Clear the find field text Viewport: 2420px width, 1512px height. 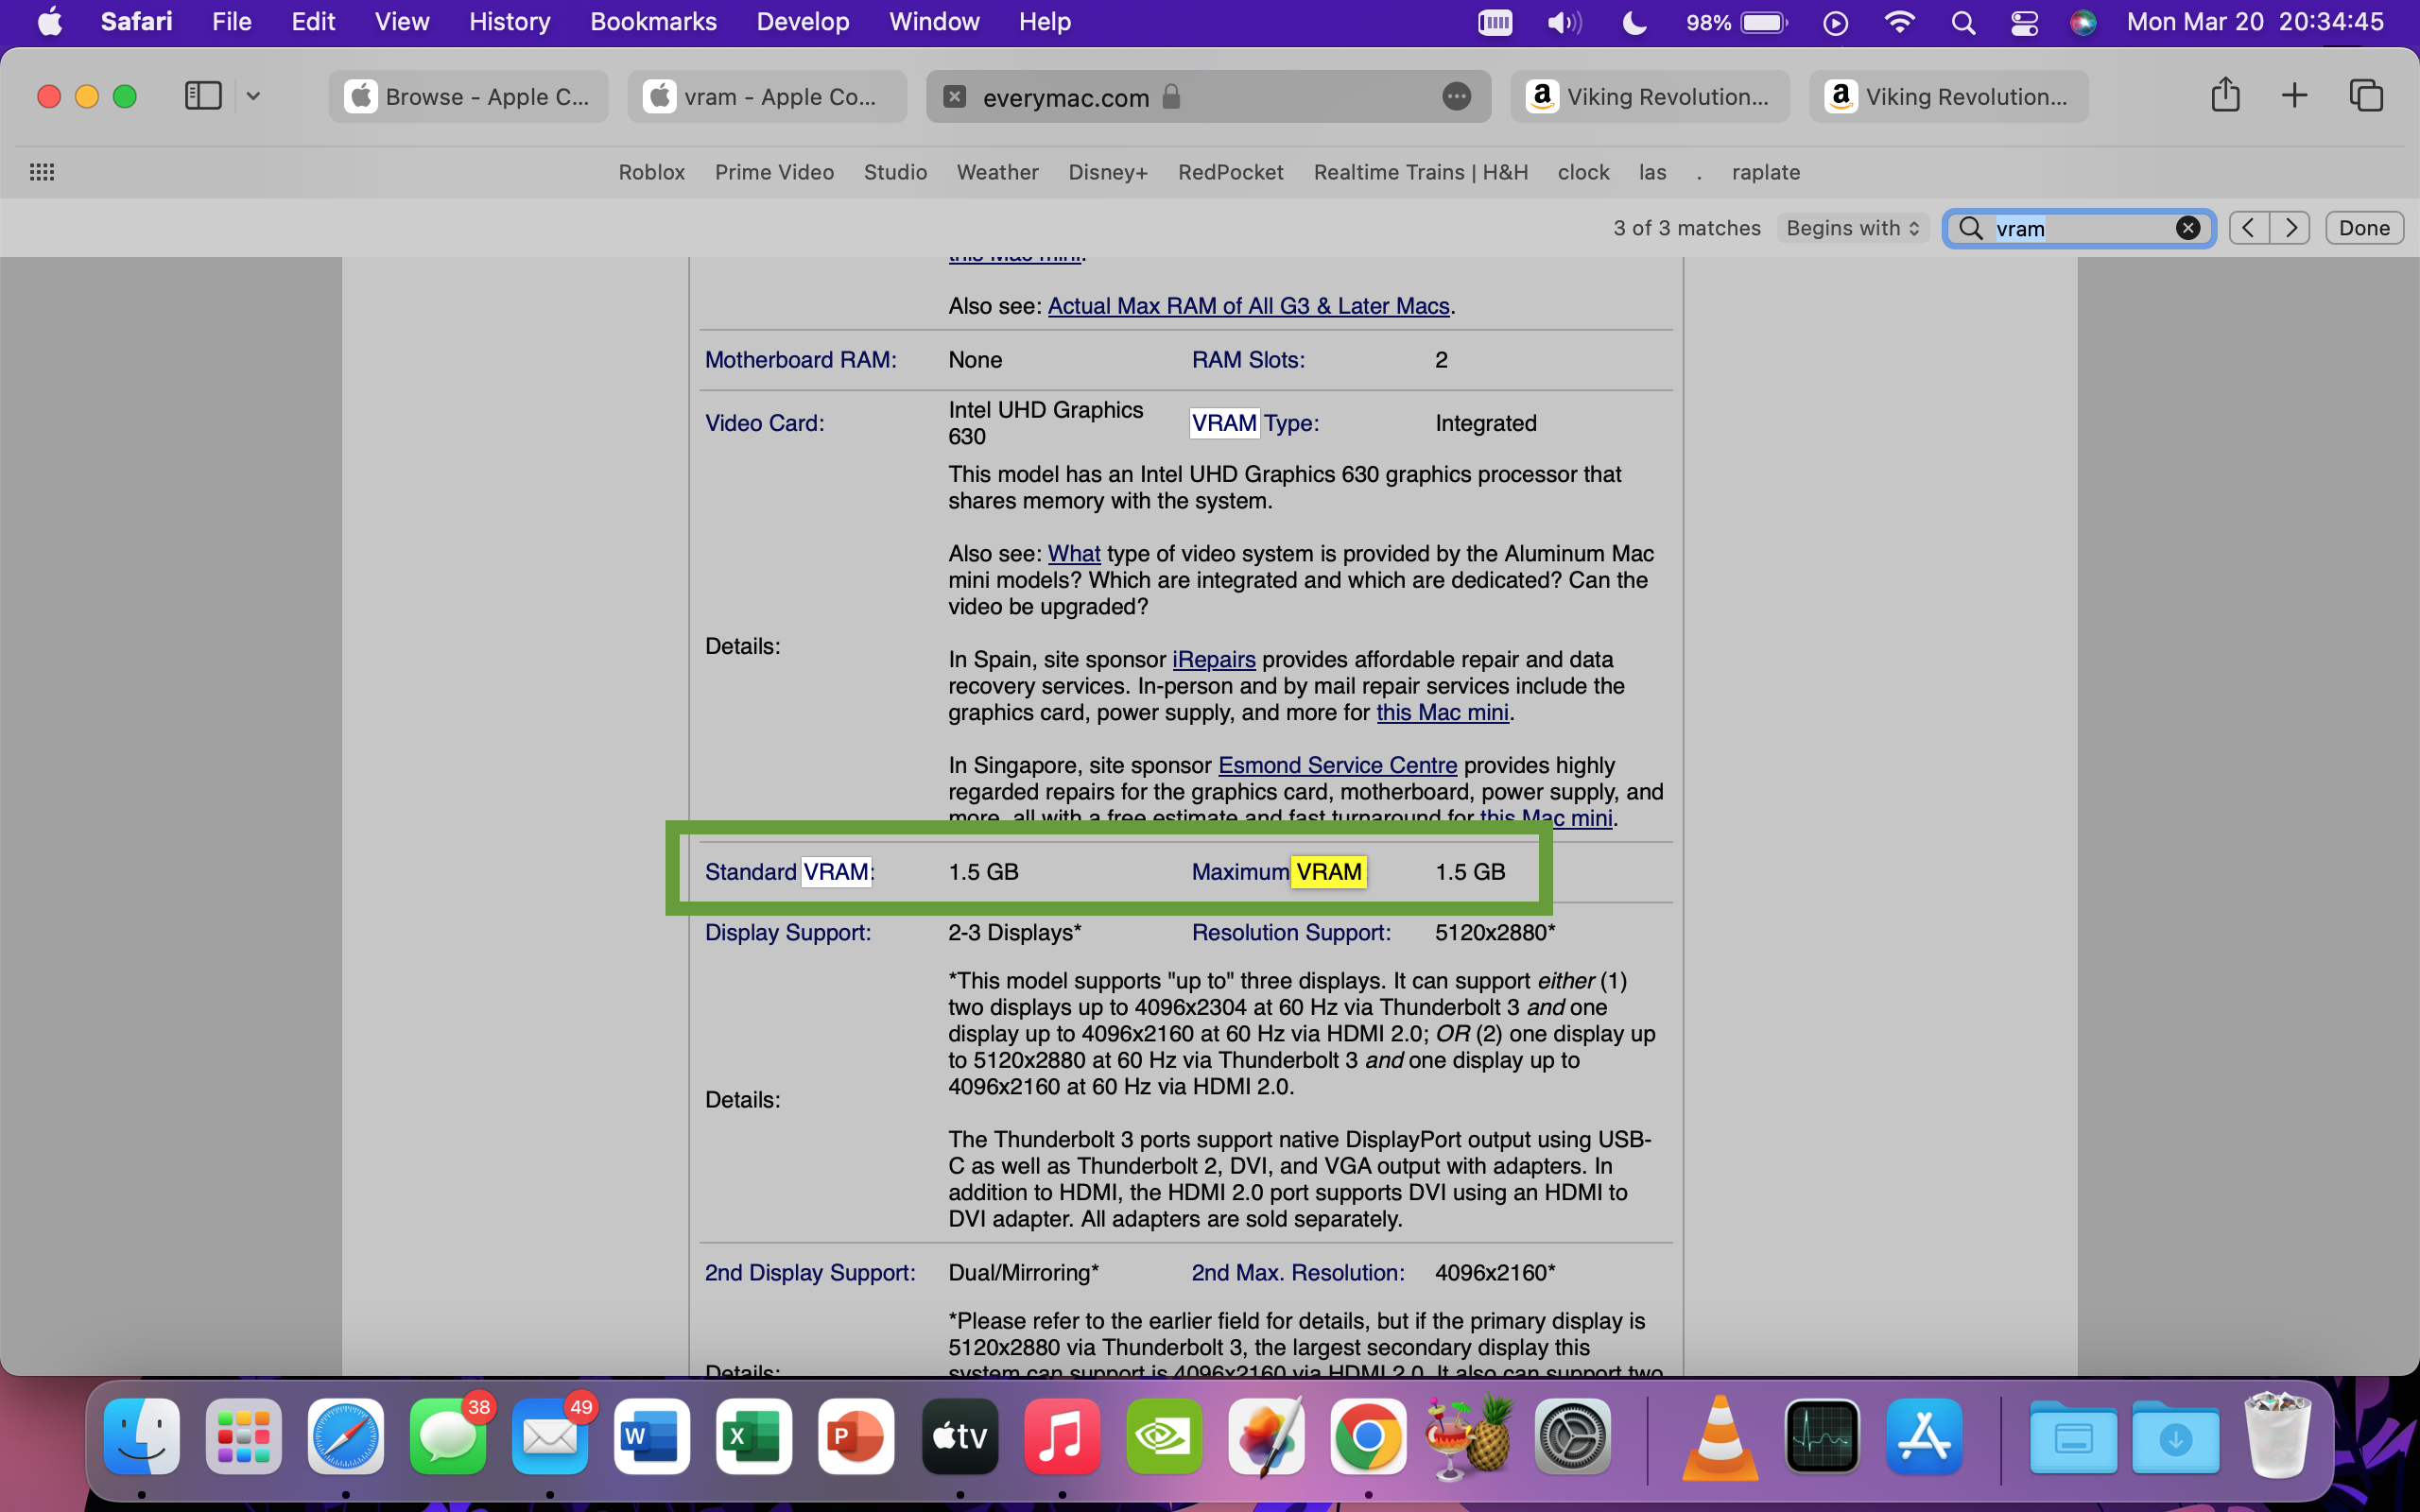(x=2187, y=228)
